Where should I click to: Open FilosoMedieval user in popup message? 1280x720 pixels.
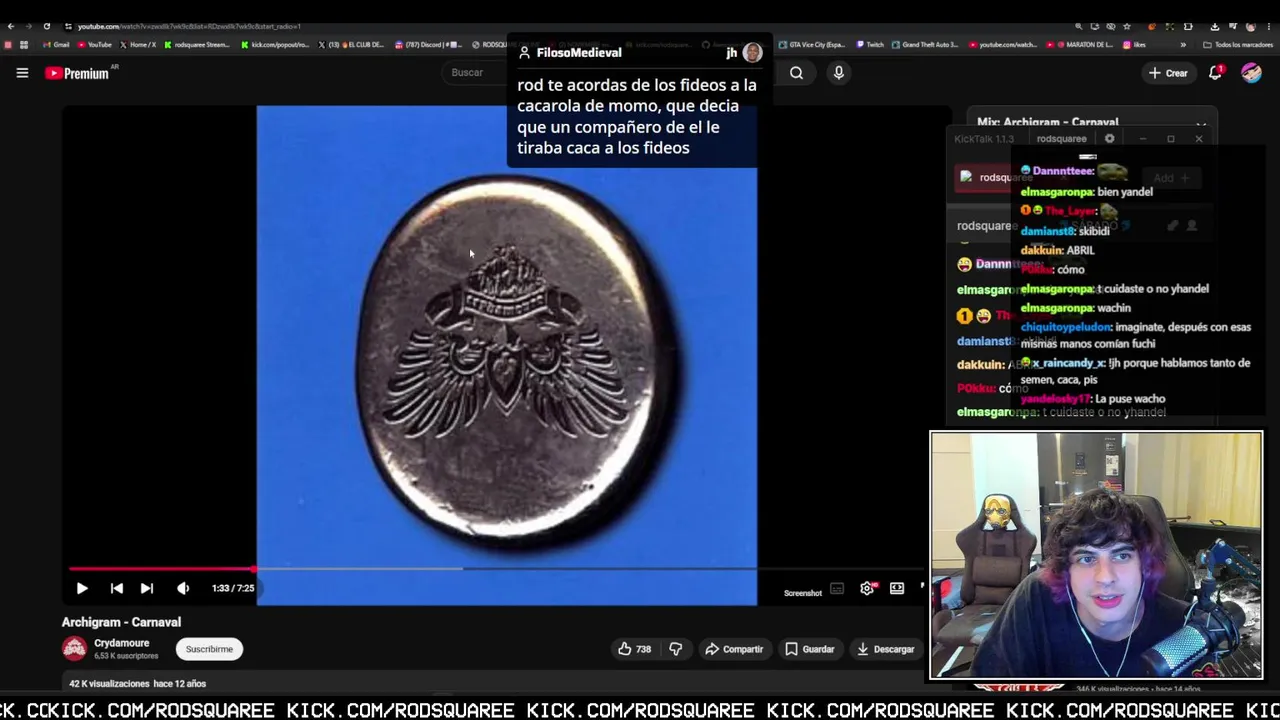pos(578,53)
